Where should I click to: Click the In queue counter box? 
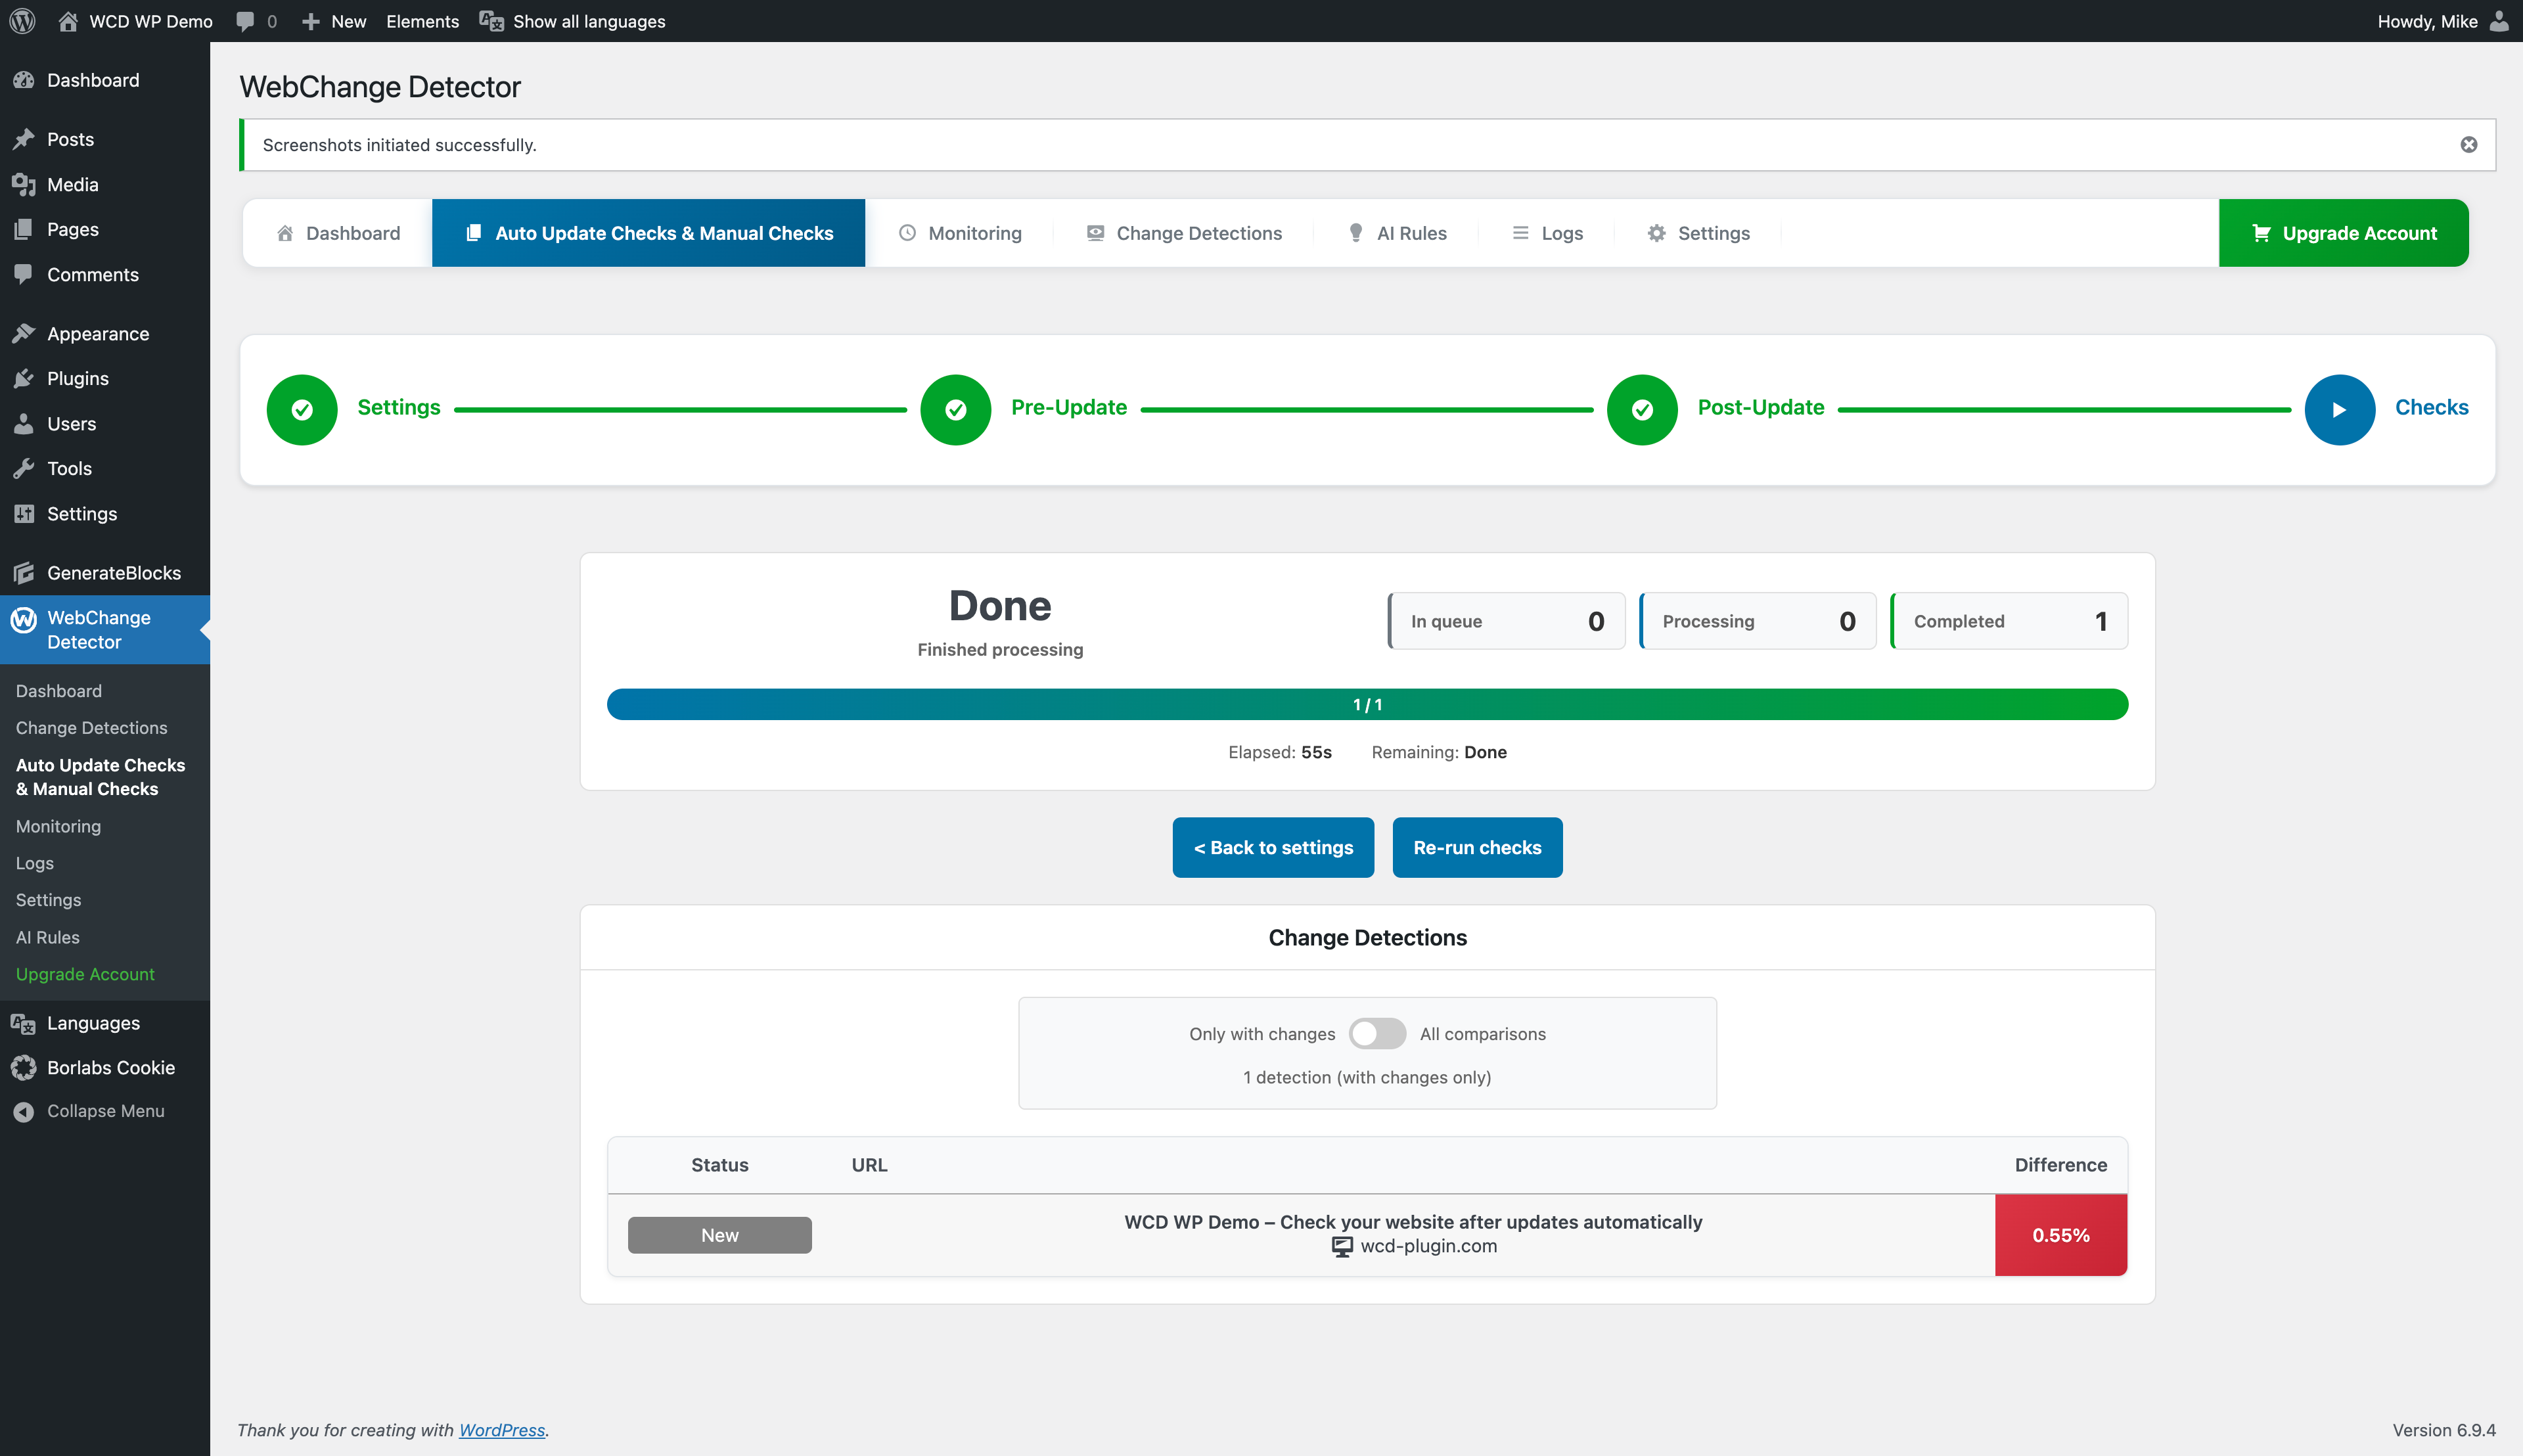tap(1506, 621)
